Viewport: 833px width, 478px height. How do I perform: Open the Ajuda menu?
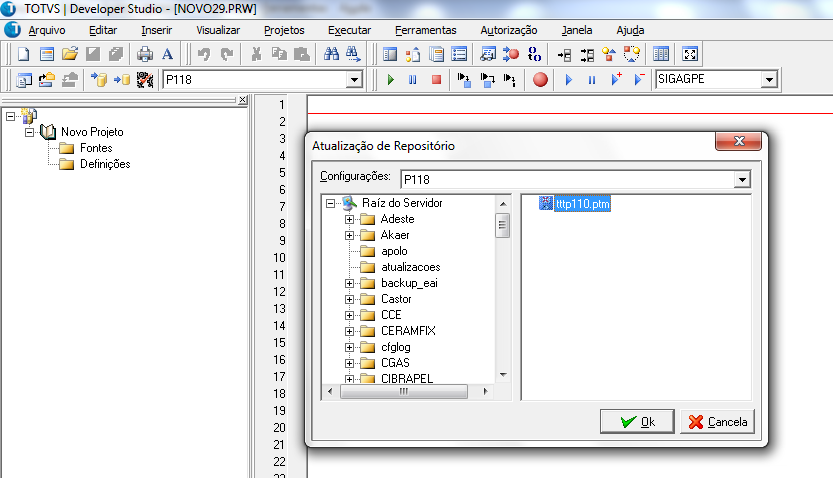click(631, 30)
